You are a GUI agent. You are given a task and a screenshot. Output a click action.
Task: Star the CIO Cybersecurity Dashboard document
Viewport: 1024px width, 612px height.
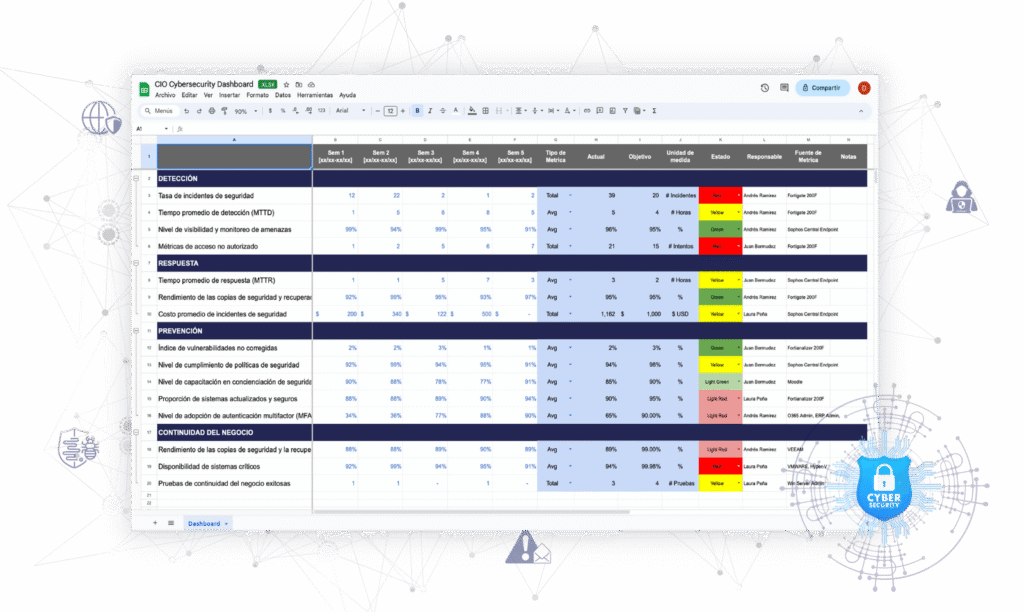click(x=286, y=85)
